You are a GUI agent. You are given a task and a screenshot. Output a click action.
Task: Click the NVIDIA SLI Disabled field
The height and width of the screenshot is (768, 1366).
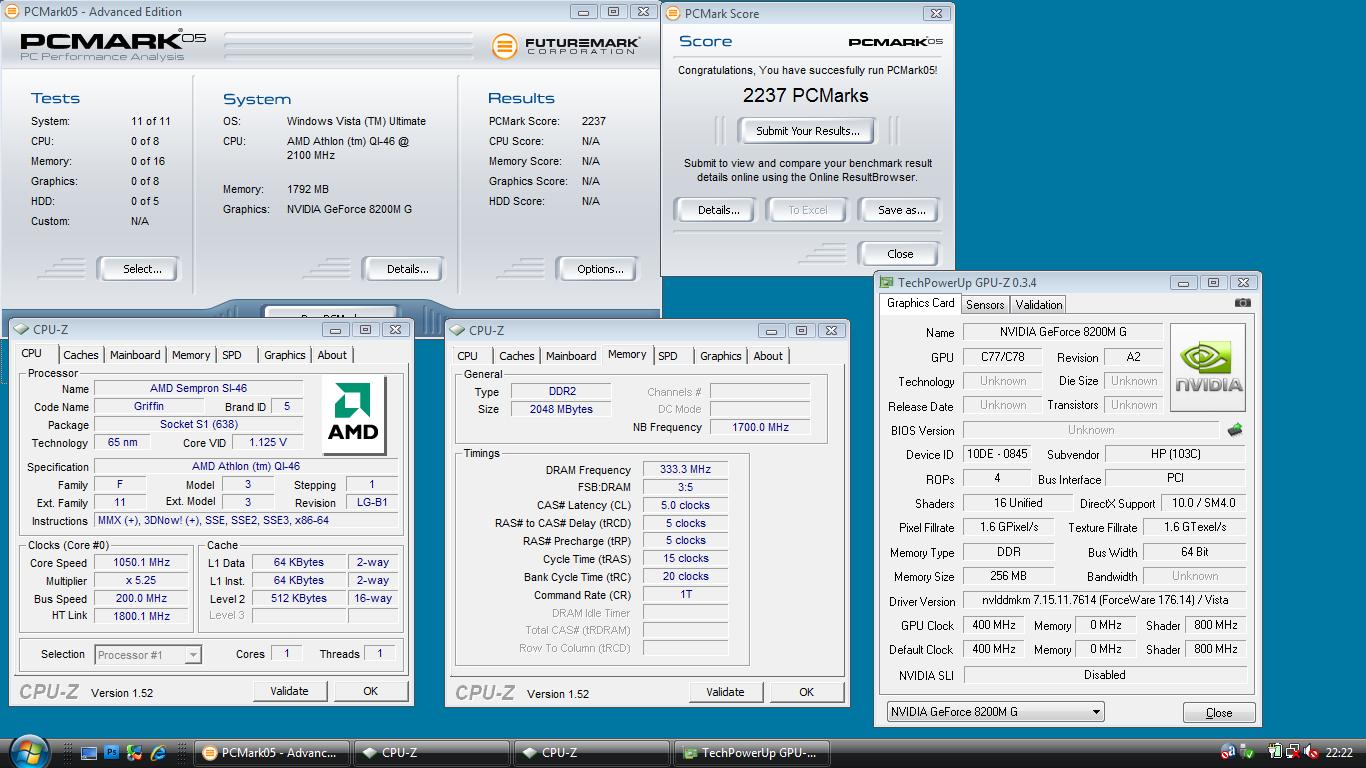pos(1105,675)
